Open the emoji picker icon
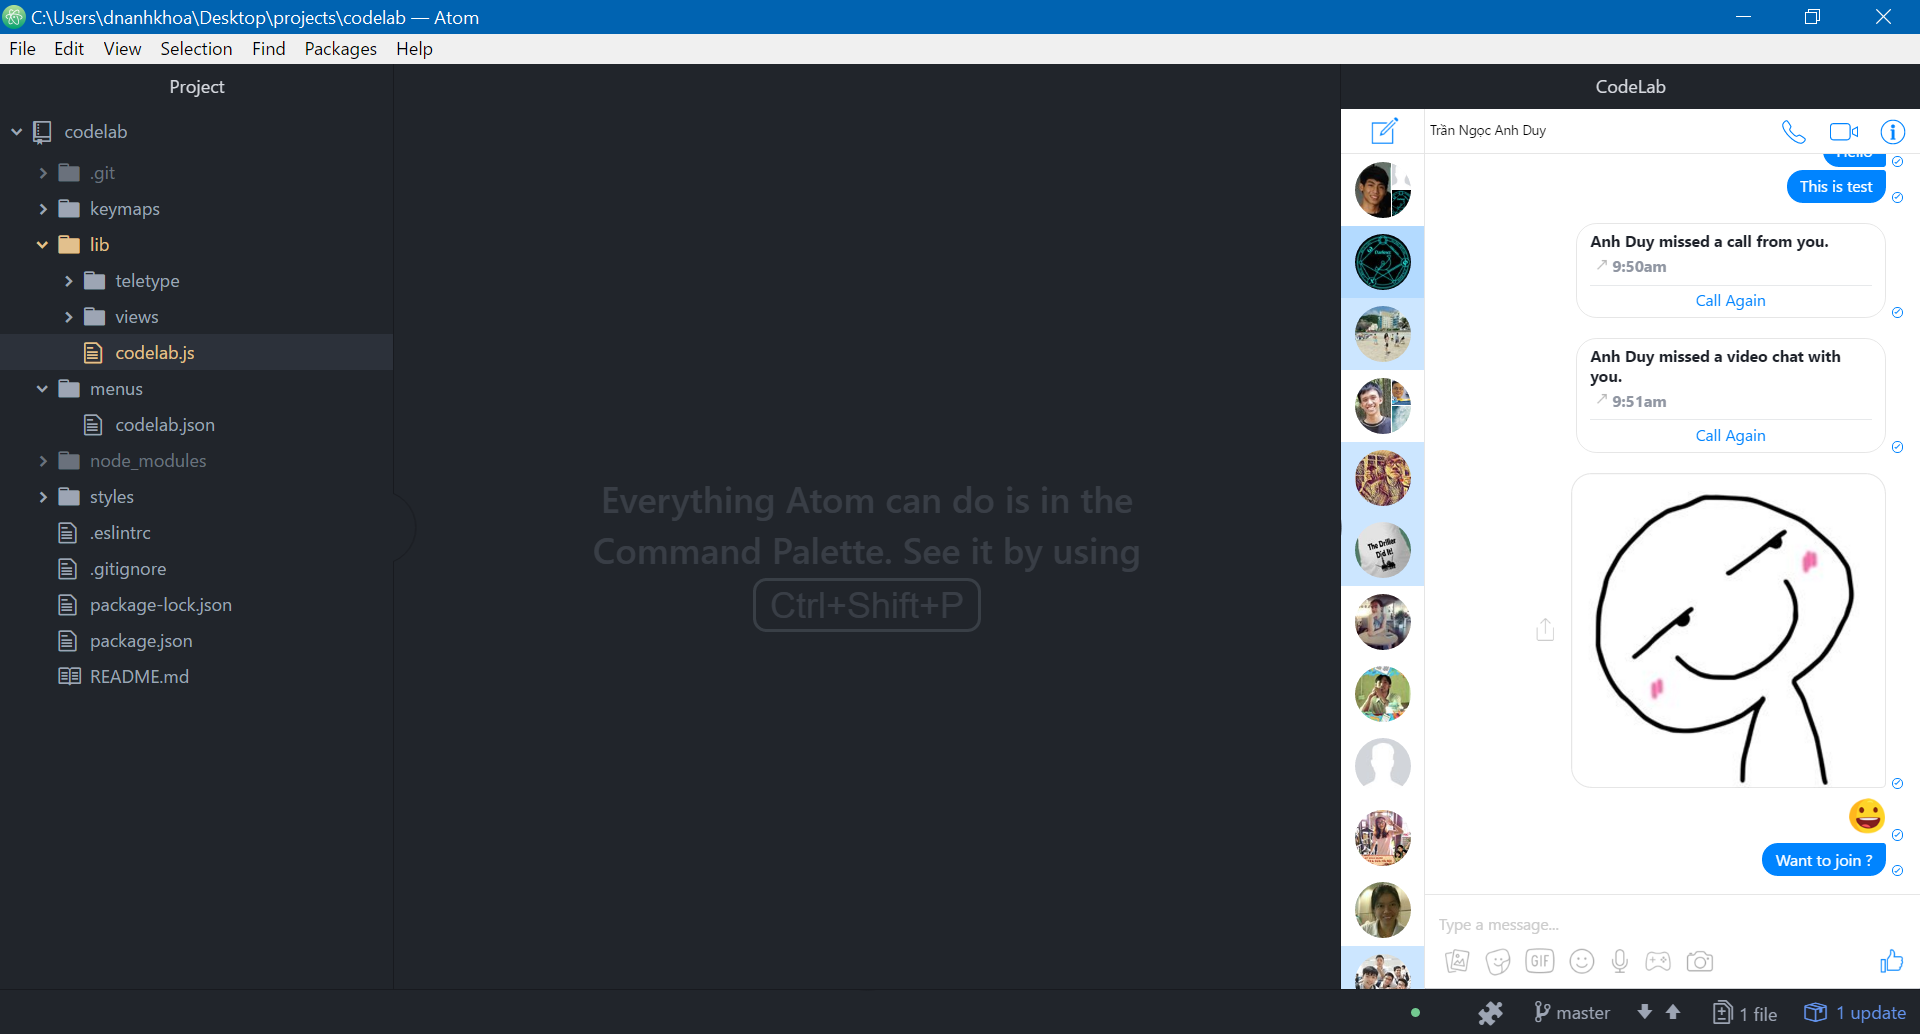 click(1582, 961)
